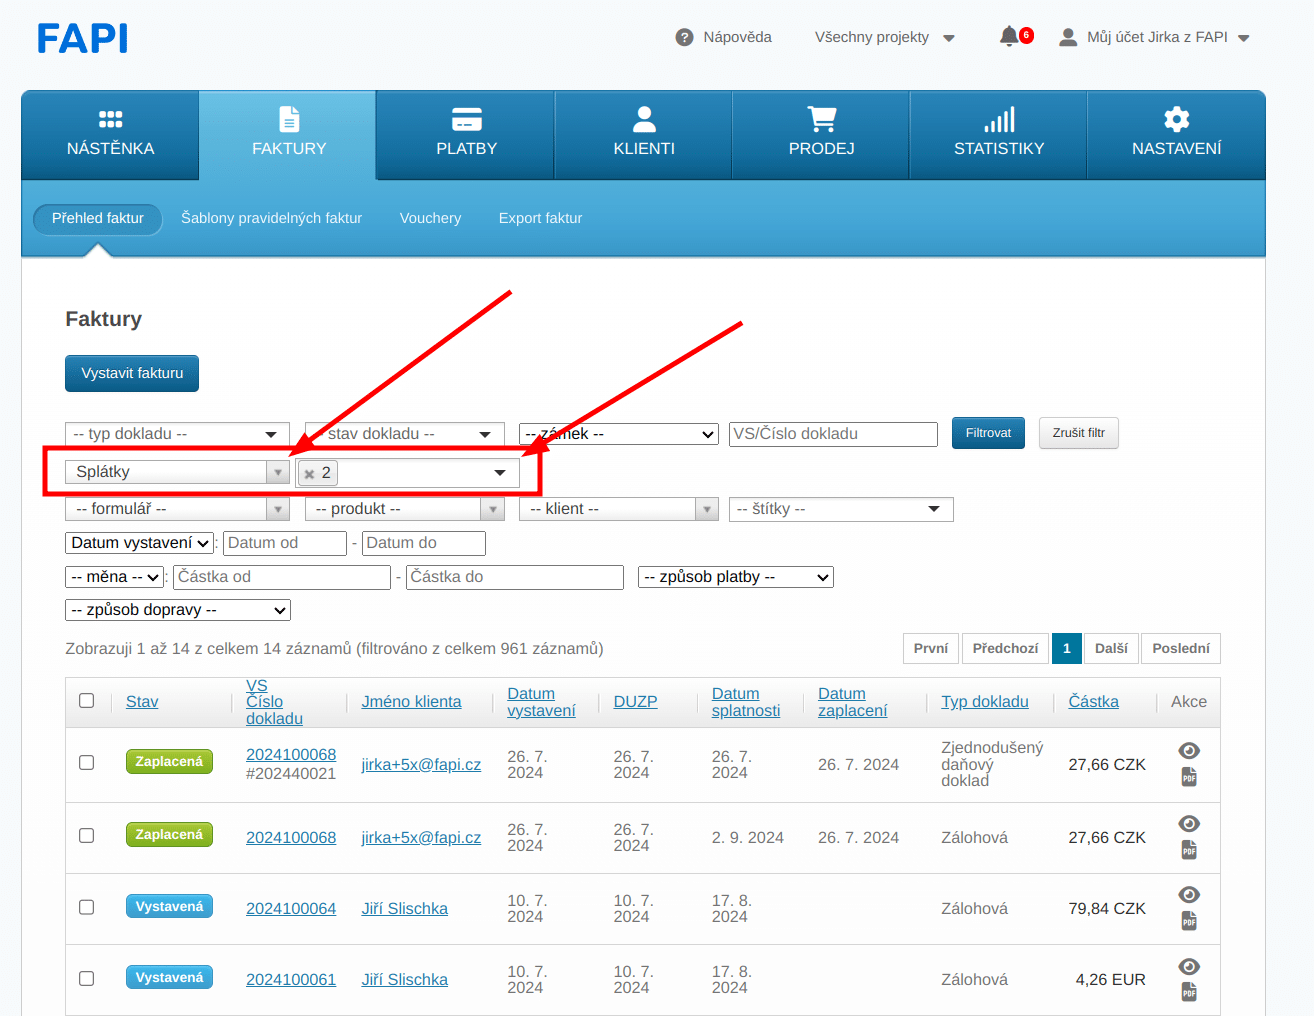Sort by Jméno klienta column
The image size is (1314, 1016).
coord(411,702)
